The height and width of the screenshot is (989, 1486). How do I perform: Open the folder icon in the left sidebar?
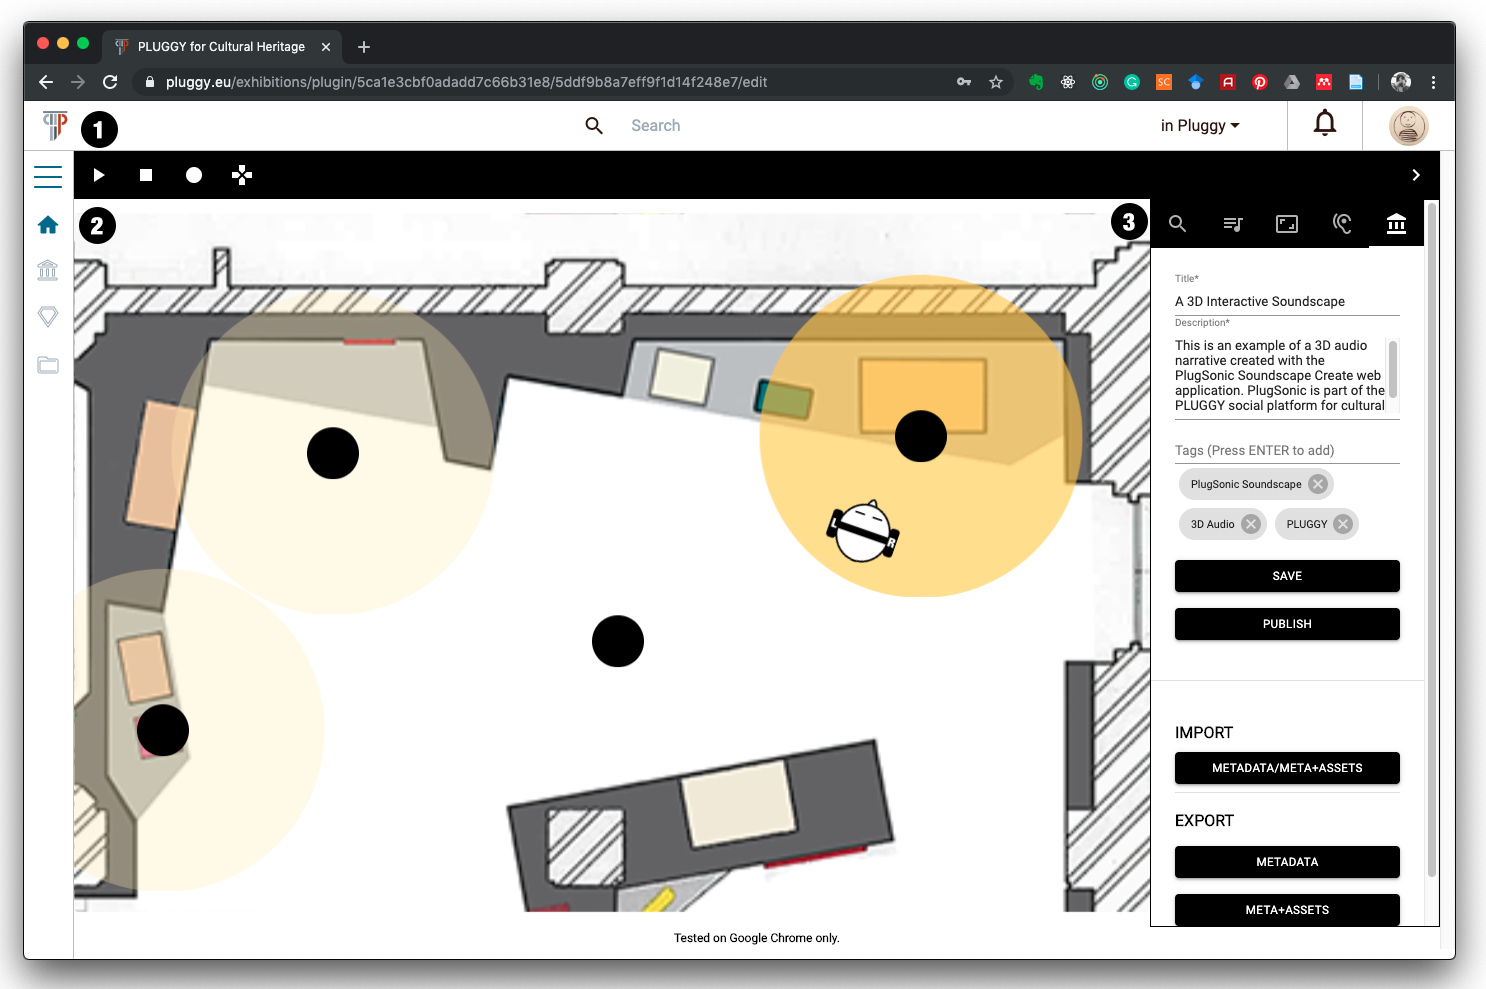(48, 364)
